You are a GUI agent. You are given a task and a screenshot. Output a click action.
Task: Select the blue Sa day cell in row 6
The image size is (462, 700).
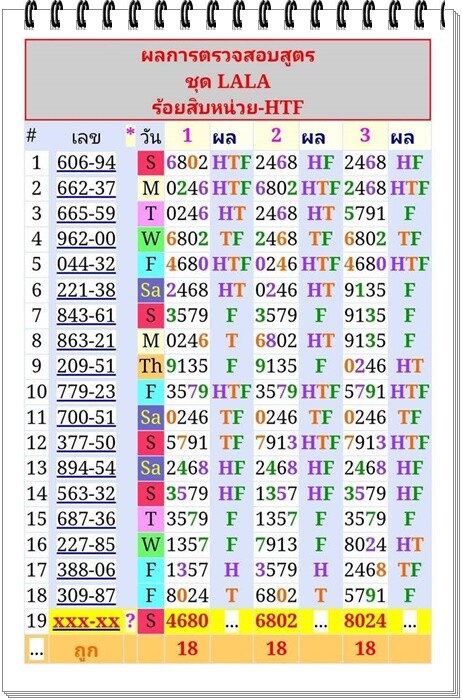[150, 290]
